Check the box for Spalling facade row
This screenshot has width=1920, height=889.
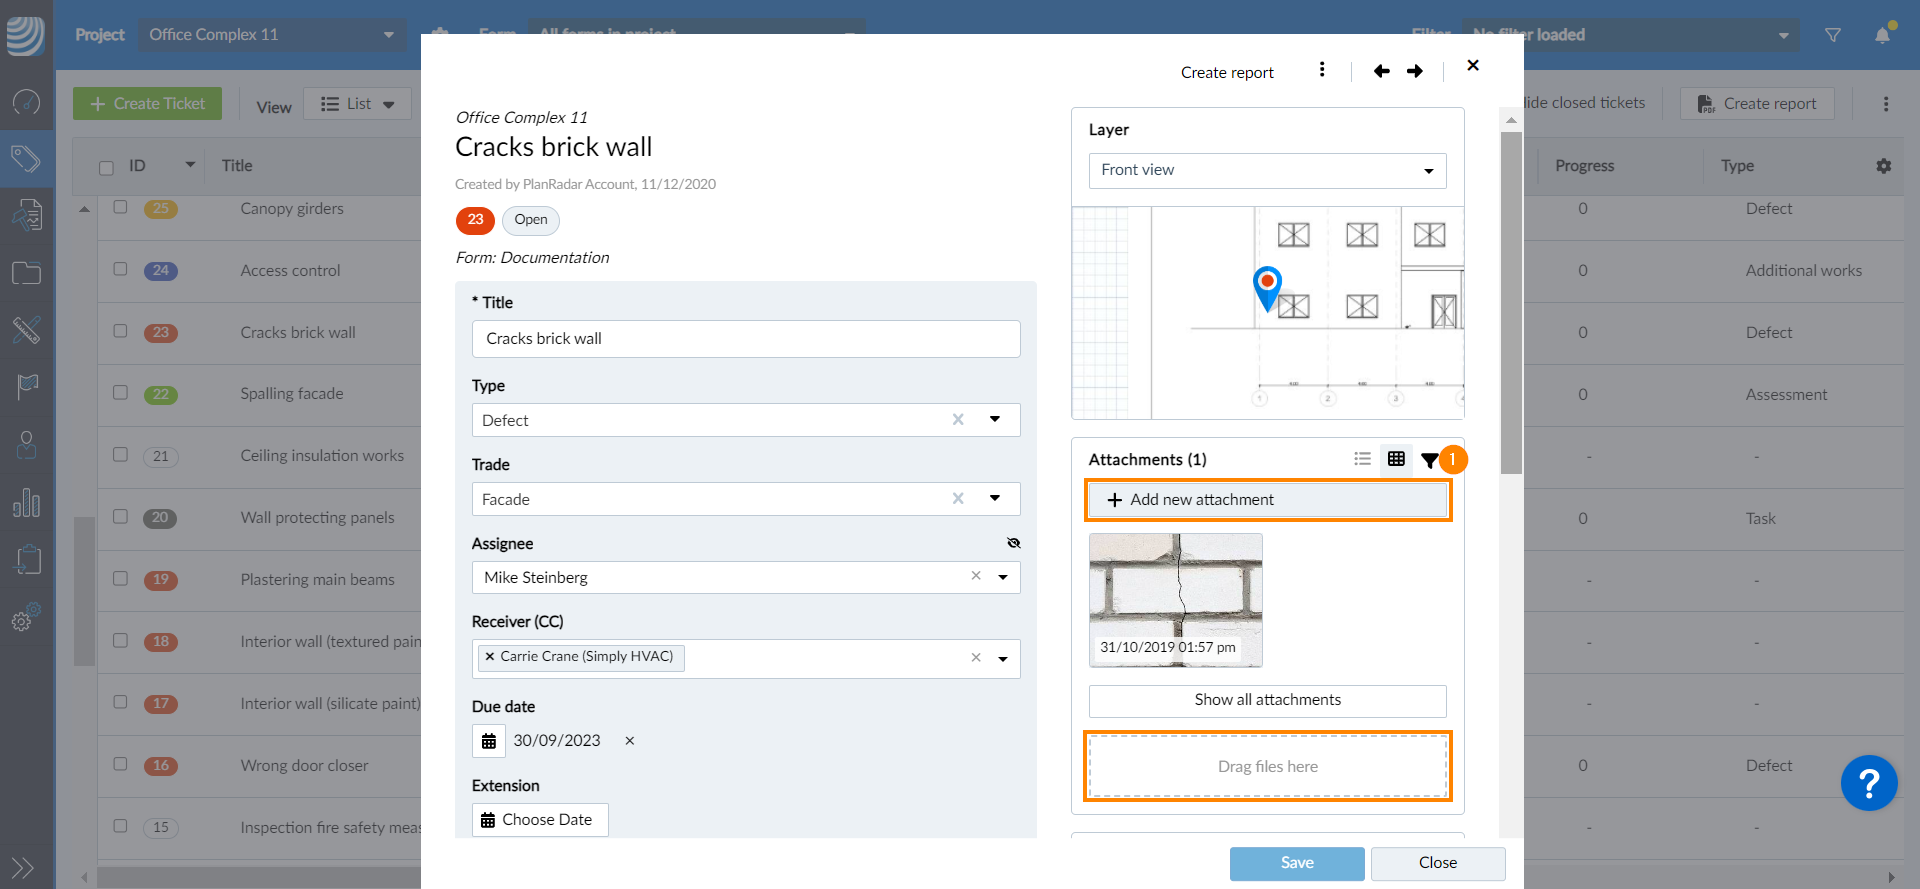pos(121,393)
